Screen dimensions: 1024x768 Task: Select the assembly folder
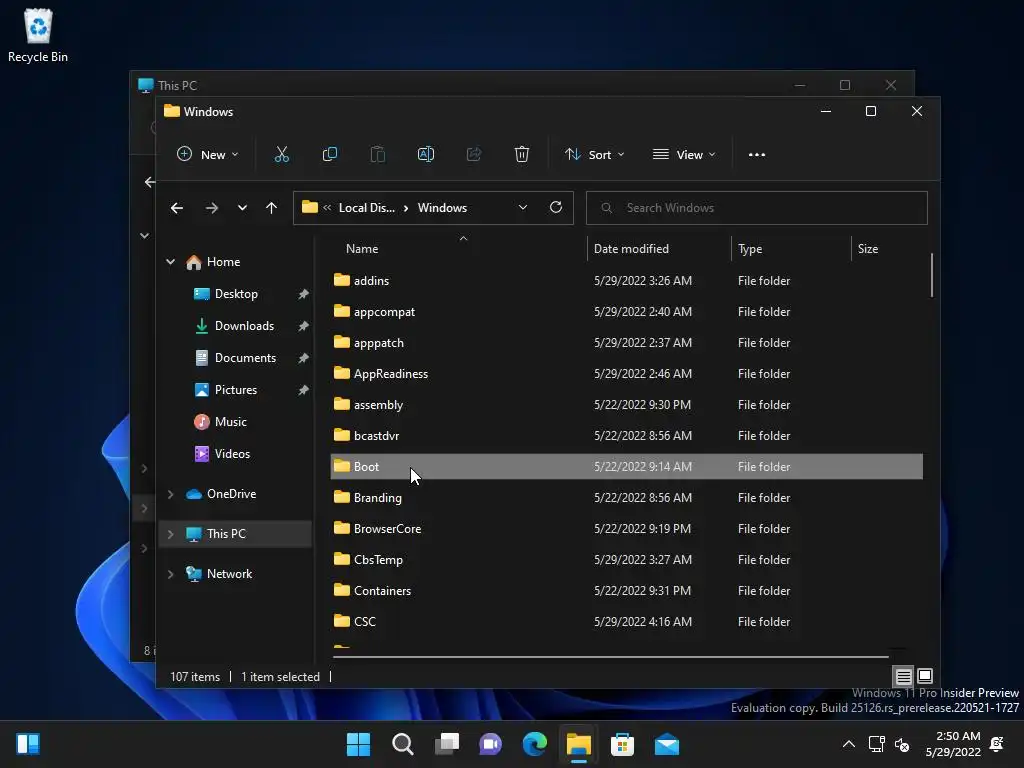[626, 405]
